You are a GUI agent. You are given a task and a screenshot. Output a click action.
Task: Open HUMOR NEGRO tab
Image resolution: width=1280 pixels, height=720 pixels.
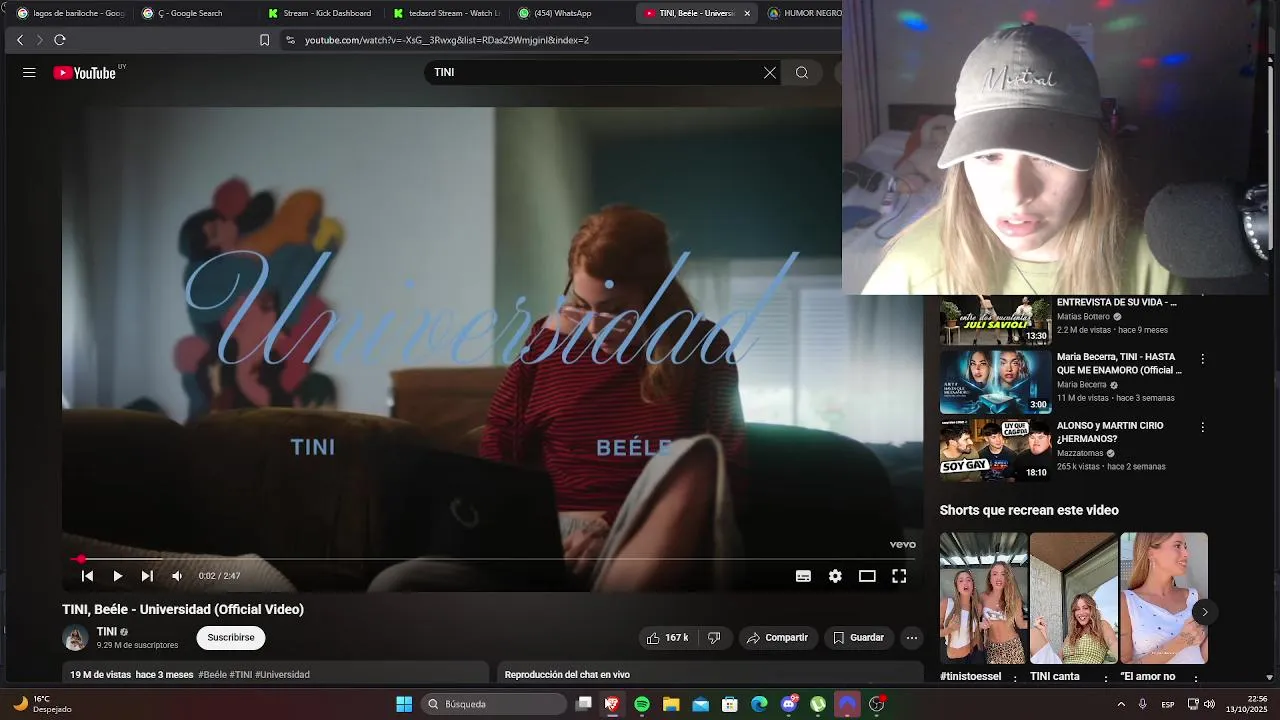804,13
